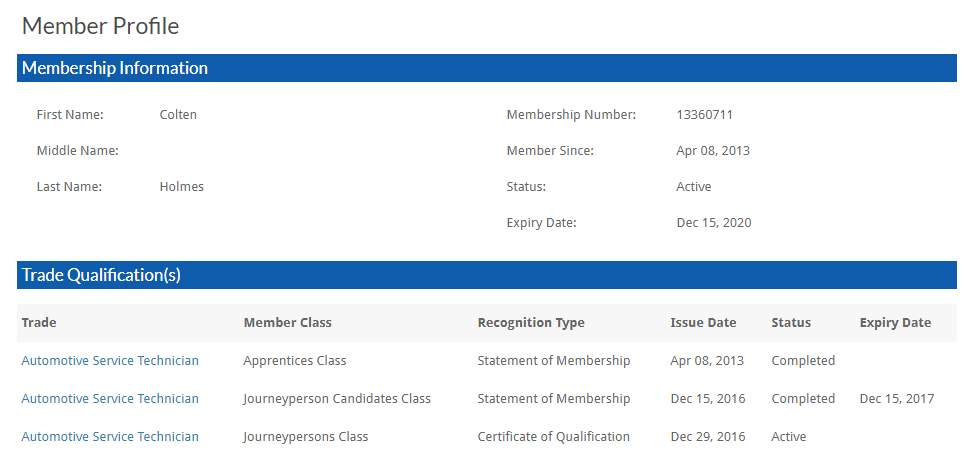The height and width of the screenshot is (463, 974).
Task: Click the Status column header in table
Action: [791, 322]
